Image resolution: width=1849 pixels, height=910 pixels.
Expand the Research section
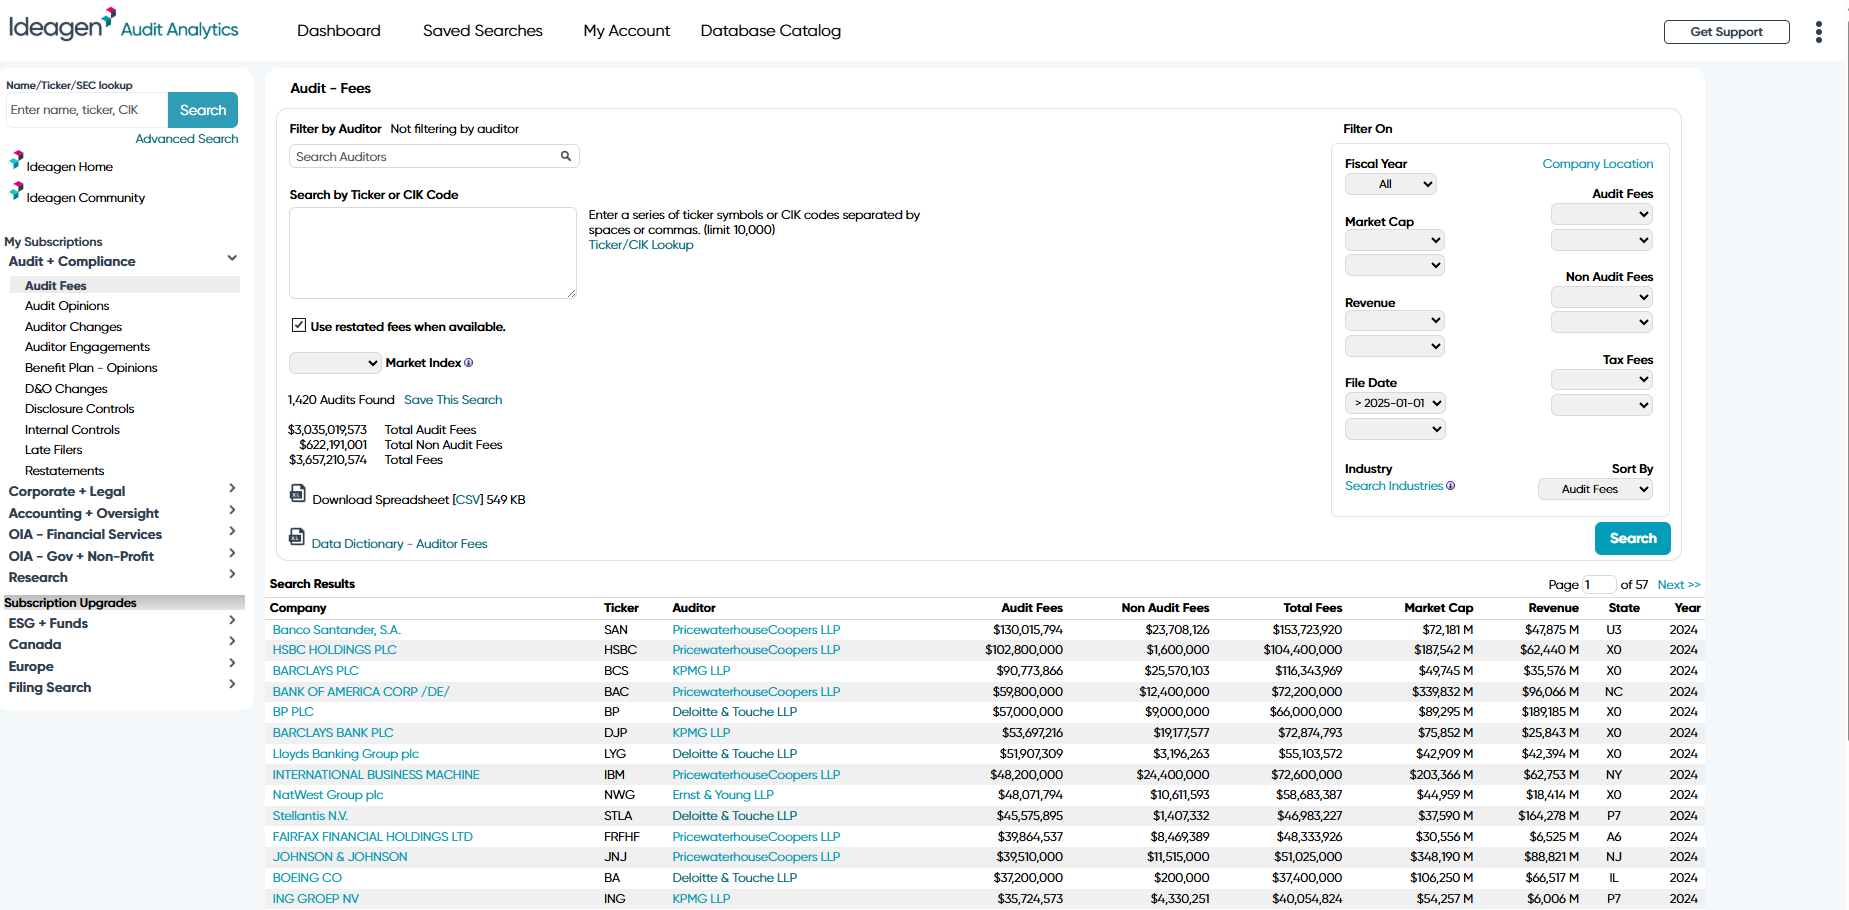pyautogui.click(x=232, y=575)
